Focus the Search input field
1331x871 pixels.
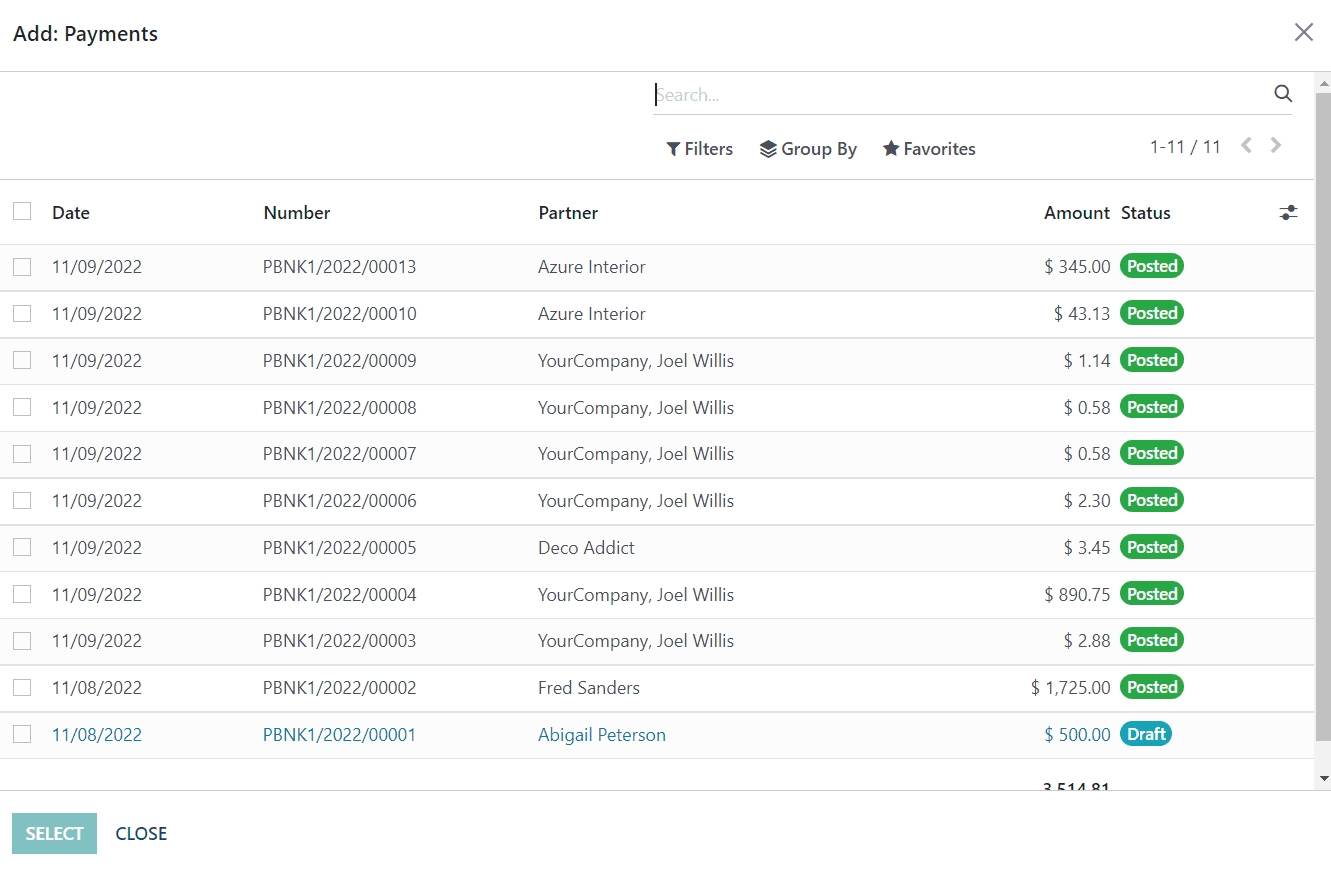(960, 95)
